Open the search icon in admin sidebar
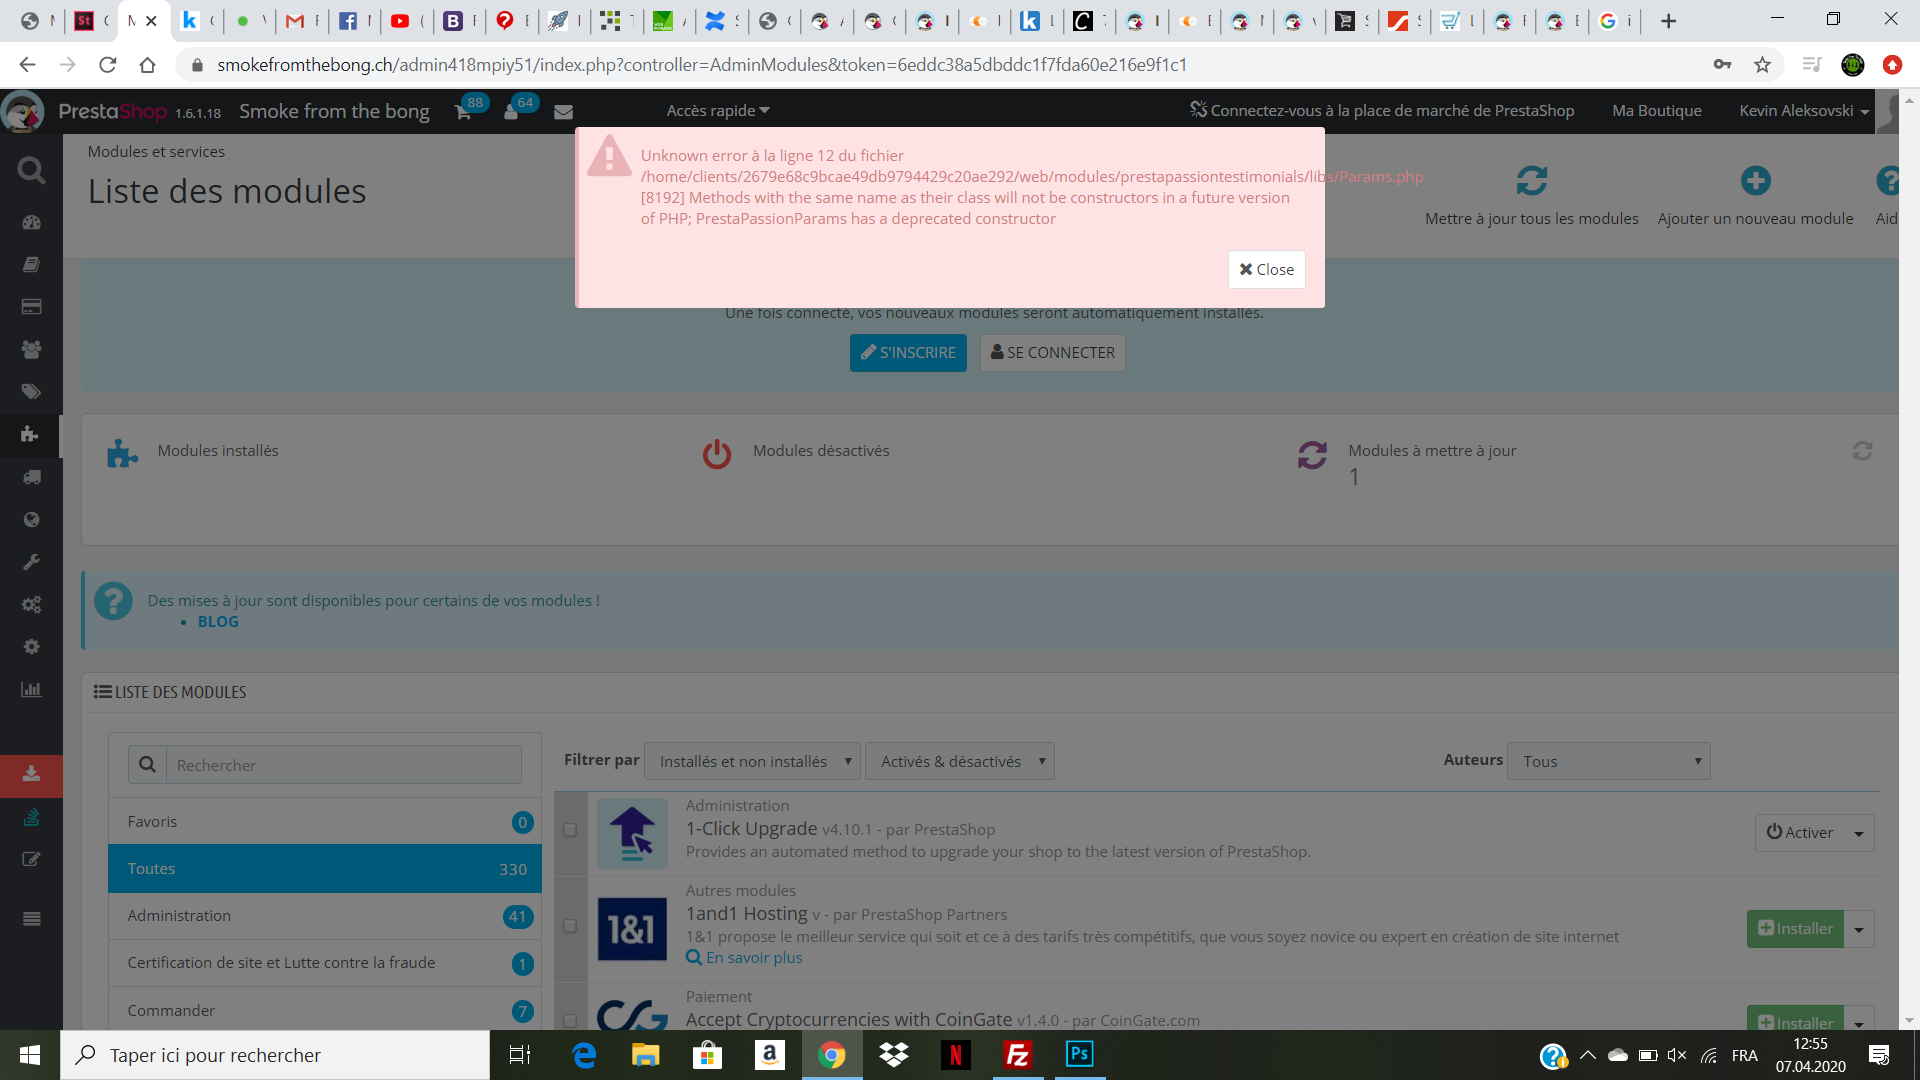1920x1080 pixels. point(31,171)
